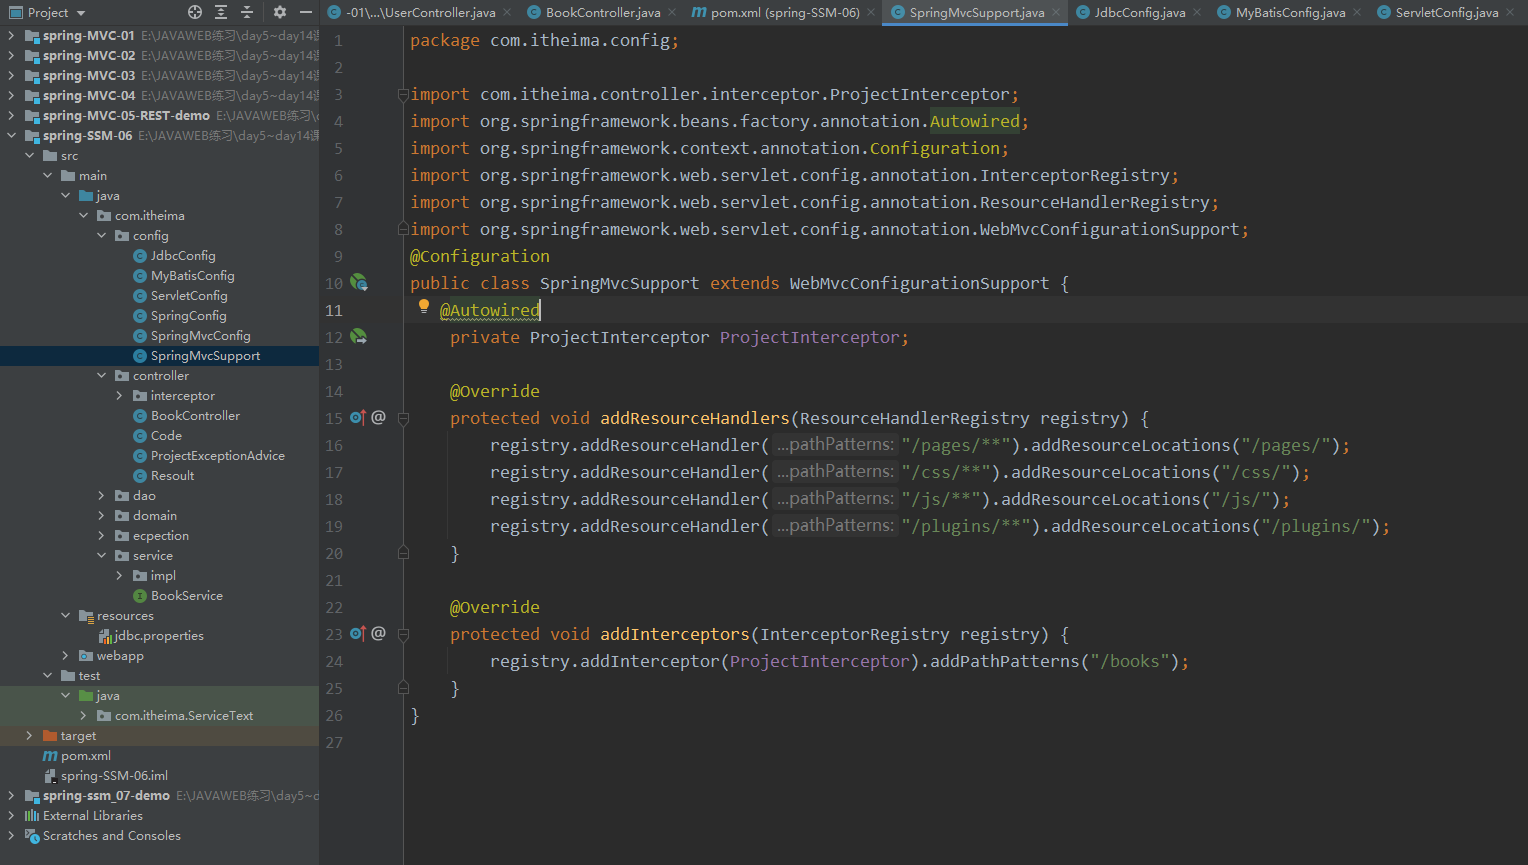Collapse the service folder

pos(102,556)
